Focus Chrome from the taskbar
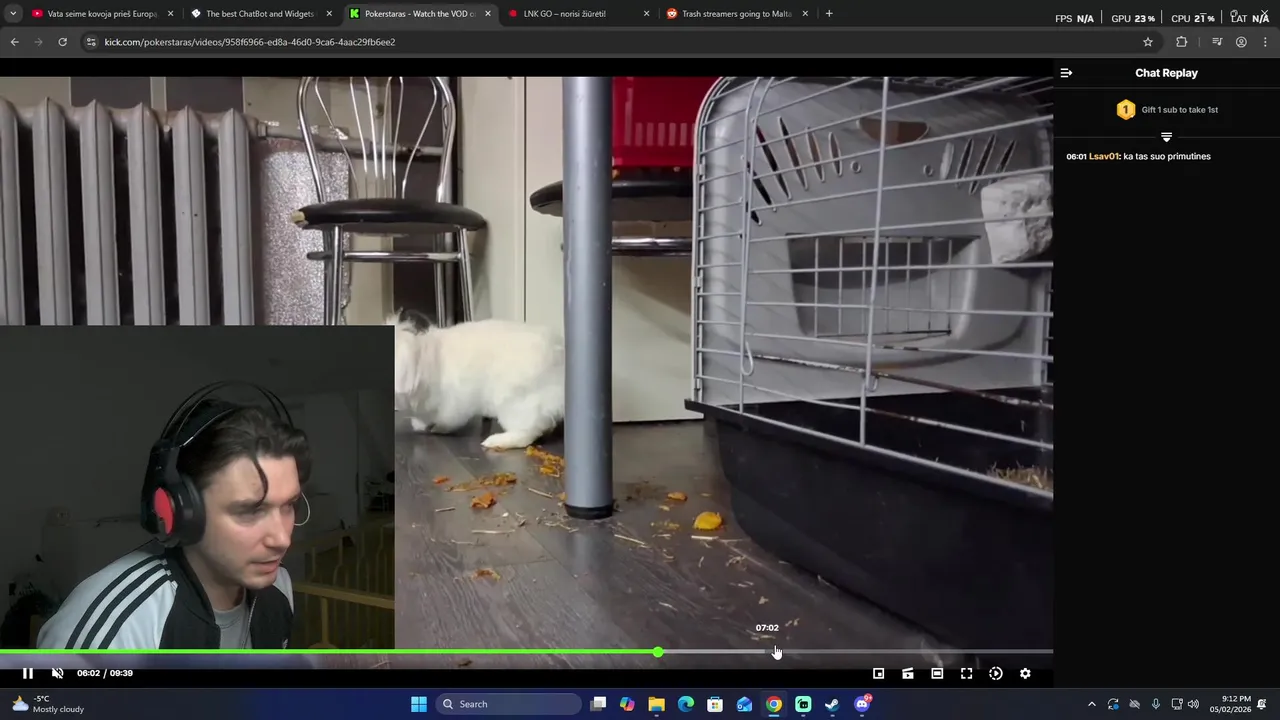This screenshot has width=1280, height=720. click(x=774, y=704)
